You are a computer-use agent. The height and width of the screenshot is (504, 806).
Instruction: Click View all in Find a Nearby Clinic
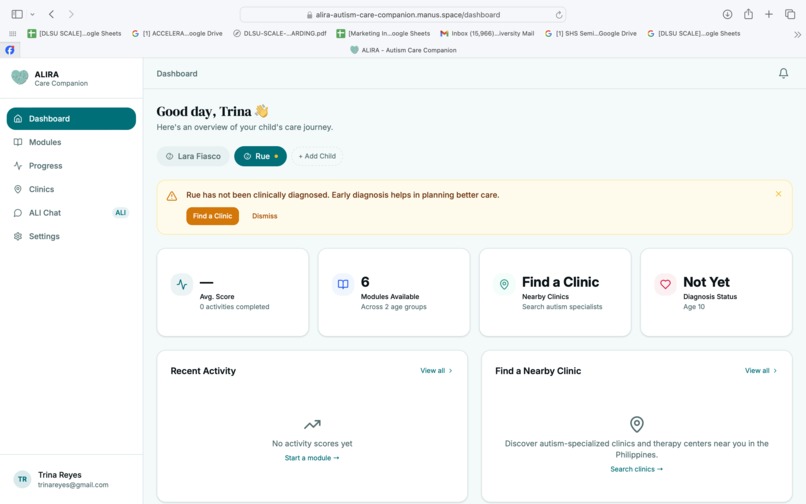click(761, 370)
